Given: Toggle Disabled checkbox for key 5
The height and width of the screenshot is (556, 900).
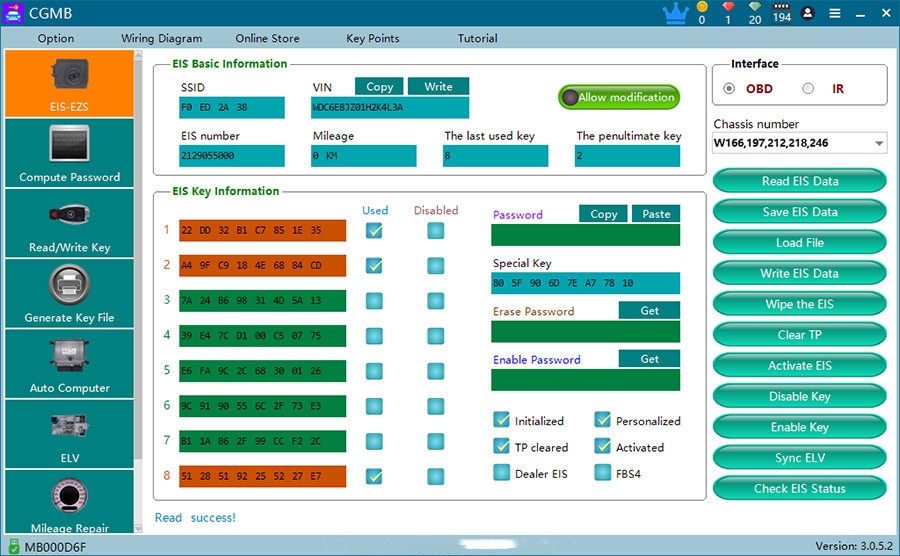Looking at the screenshot, I should pyautogui.click(x=436, y=371).
